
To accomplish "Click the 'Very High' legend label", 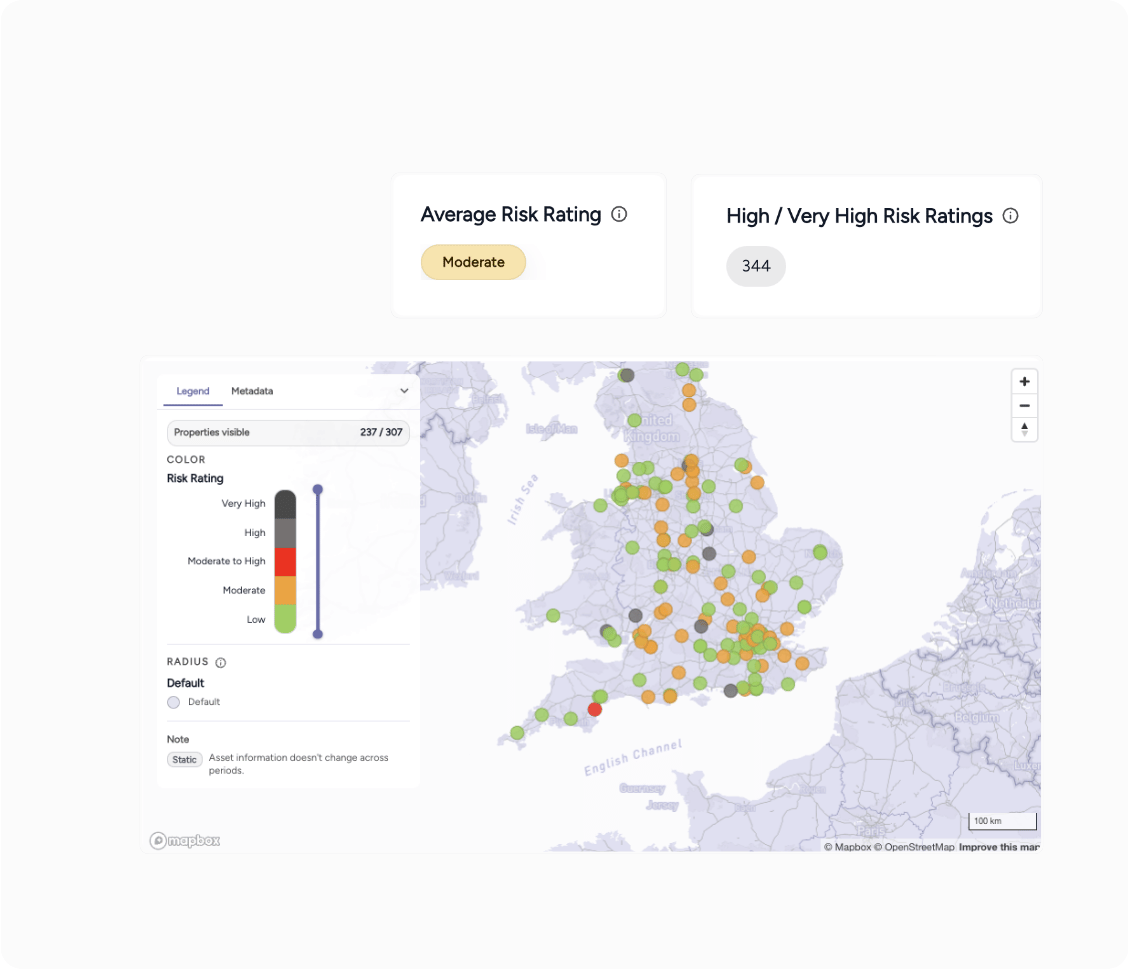I will [x=244, y=503].
